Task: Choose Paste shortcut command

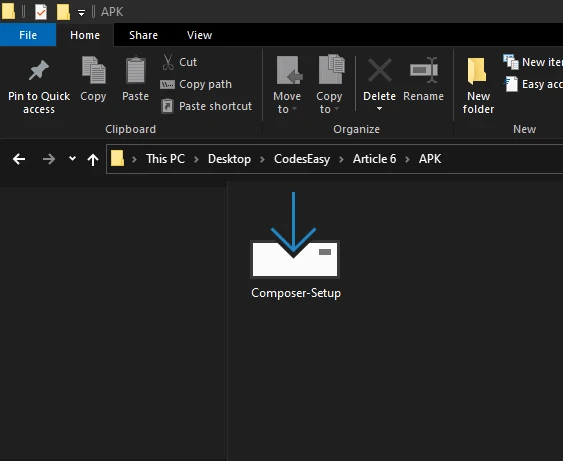Action: click(x=206, y=106)
